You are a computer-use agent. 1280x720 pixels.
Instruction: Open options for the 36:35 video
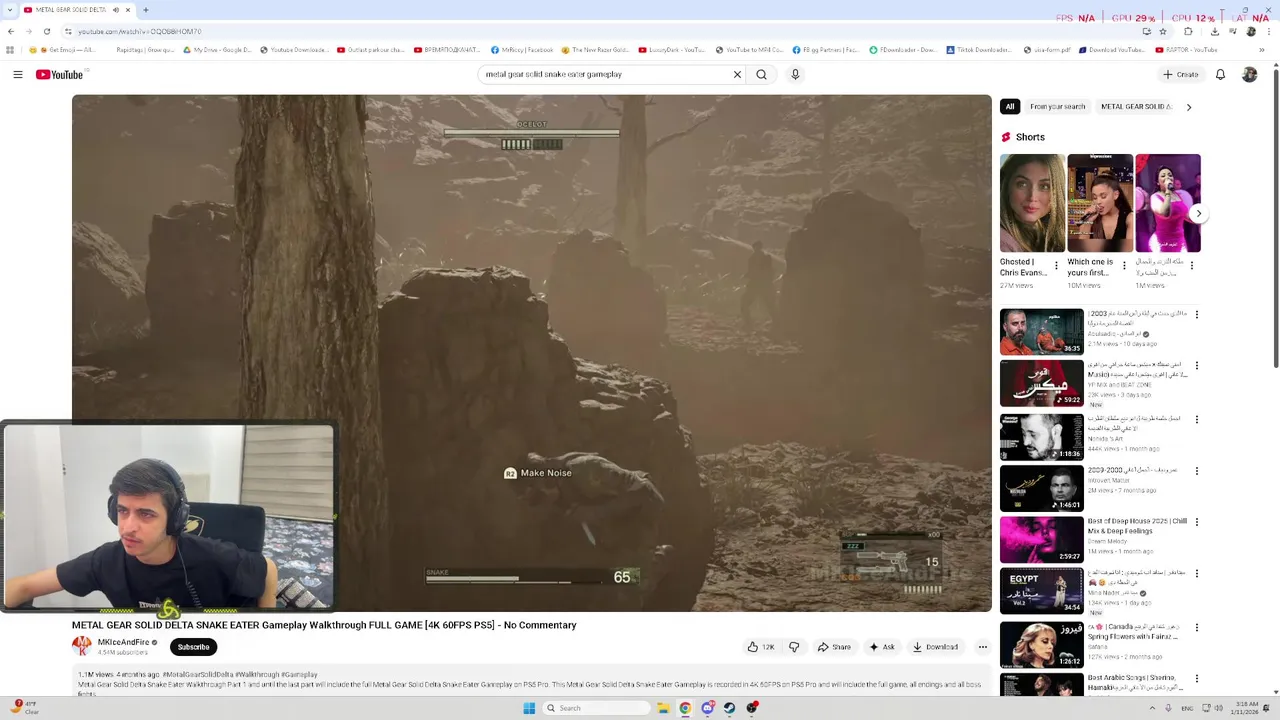(x=1196, y=315)
